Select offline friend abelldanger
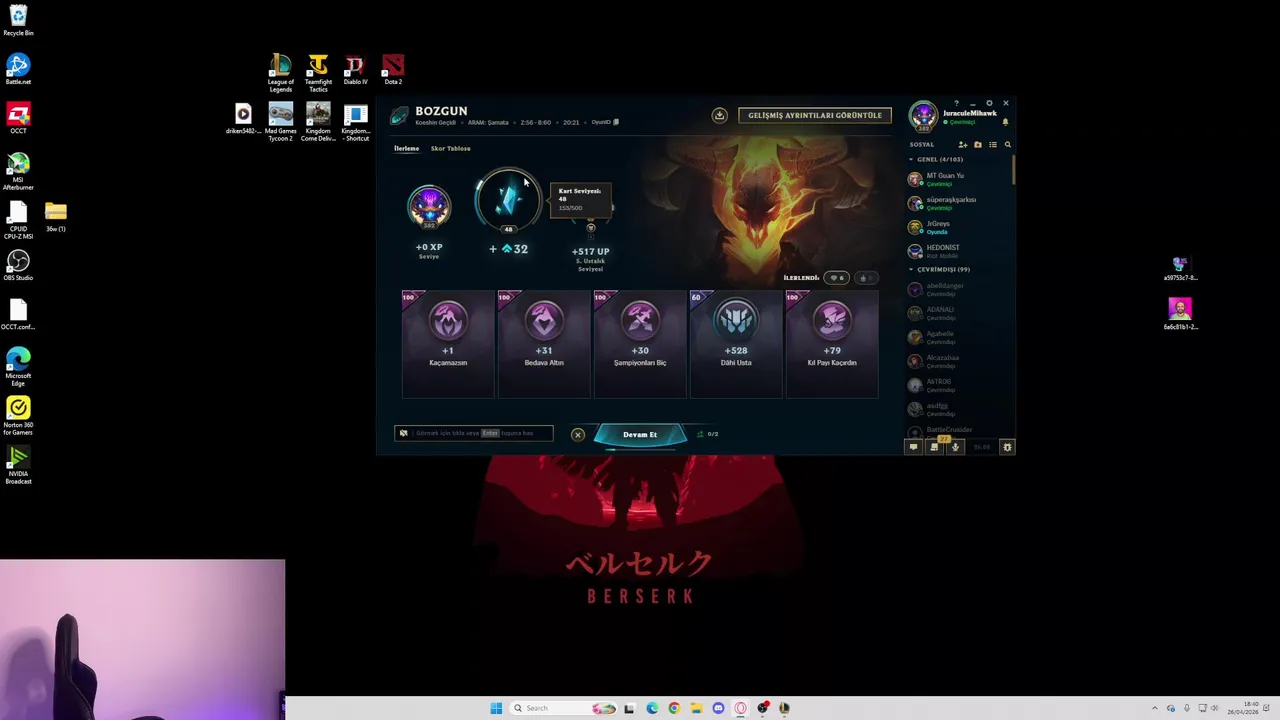The image size is (1280, 720). pyautogui.click(x=958, y=289)
